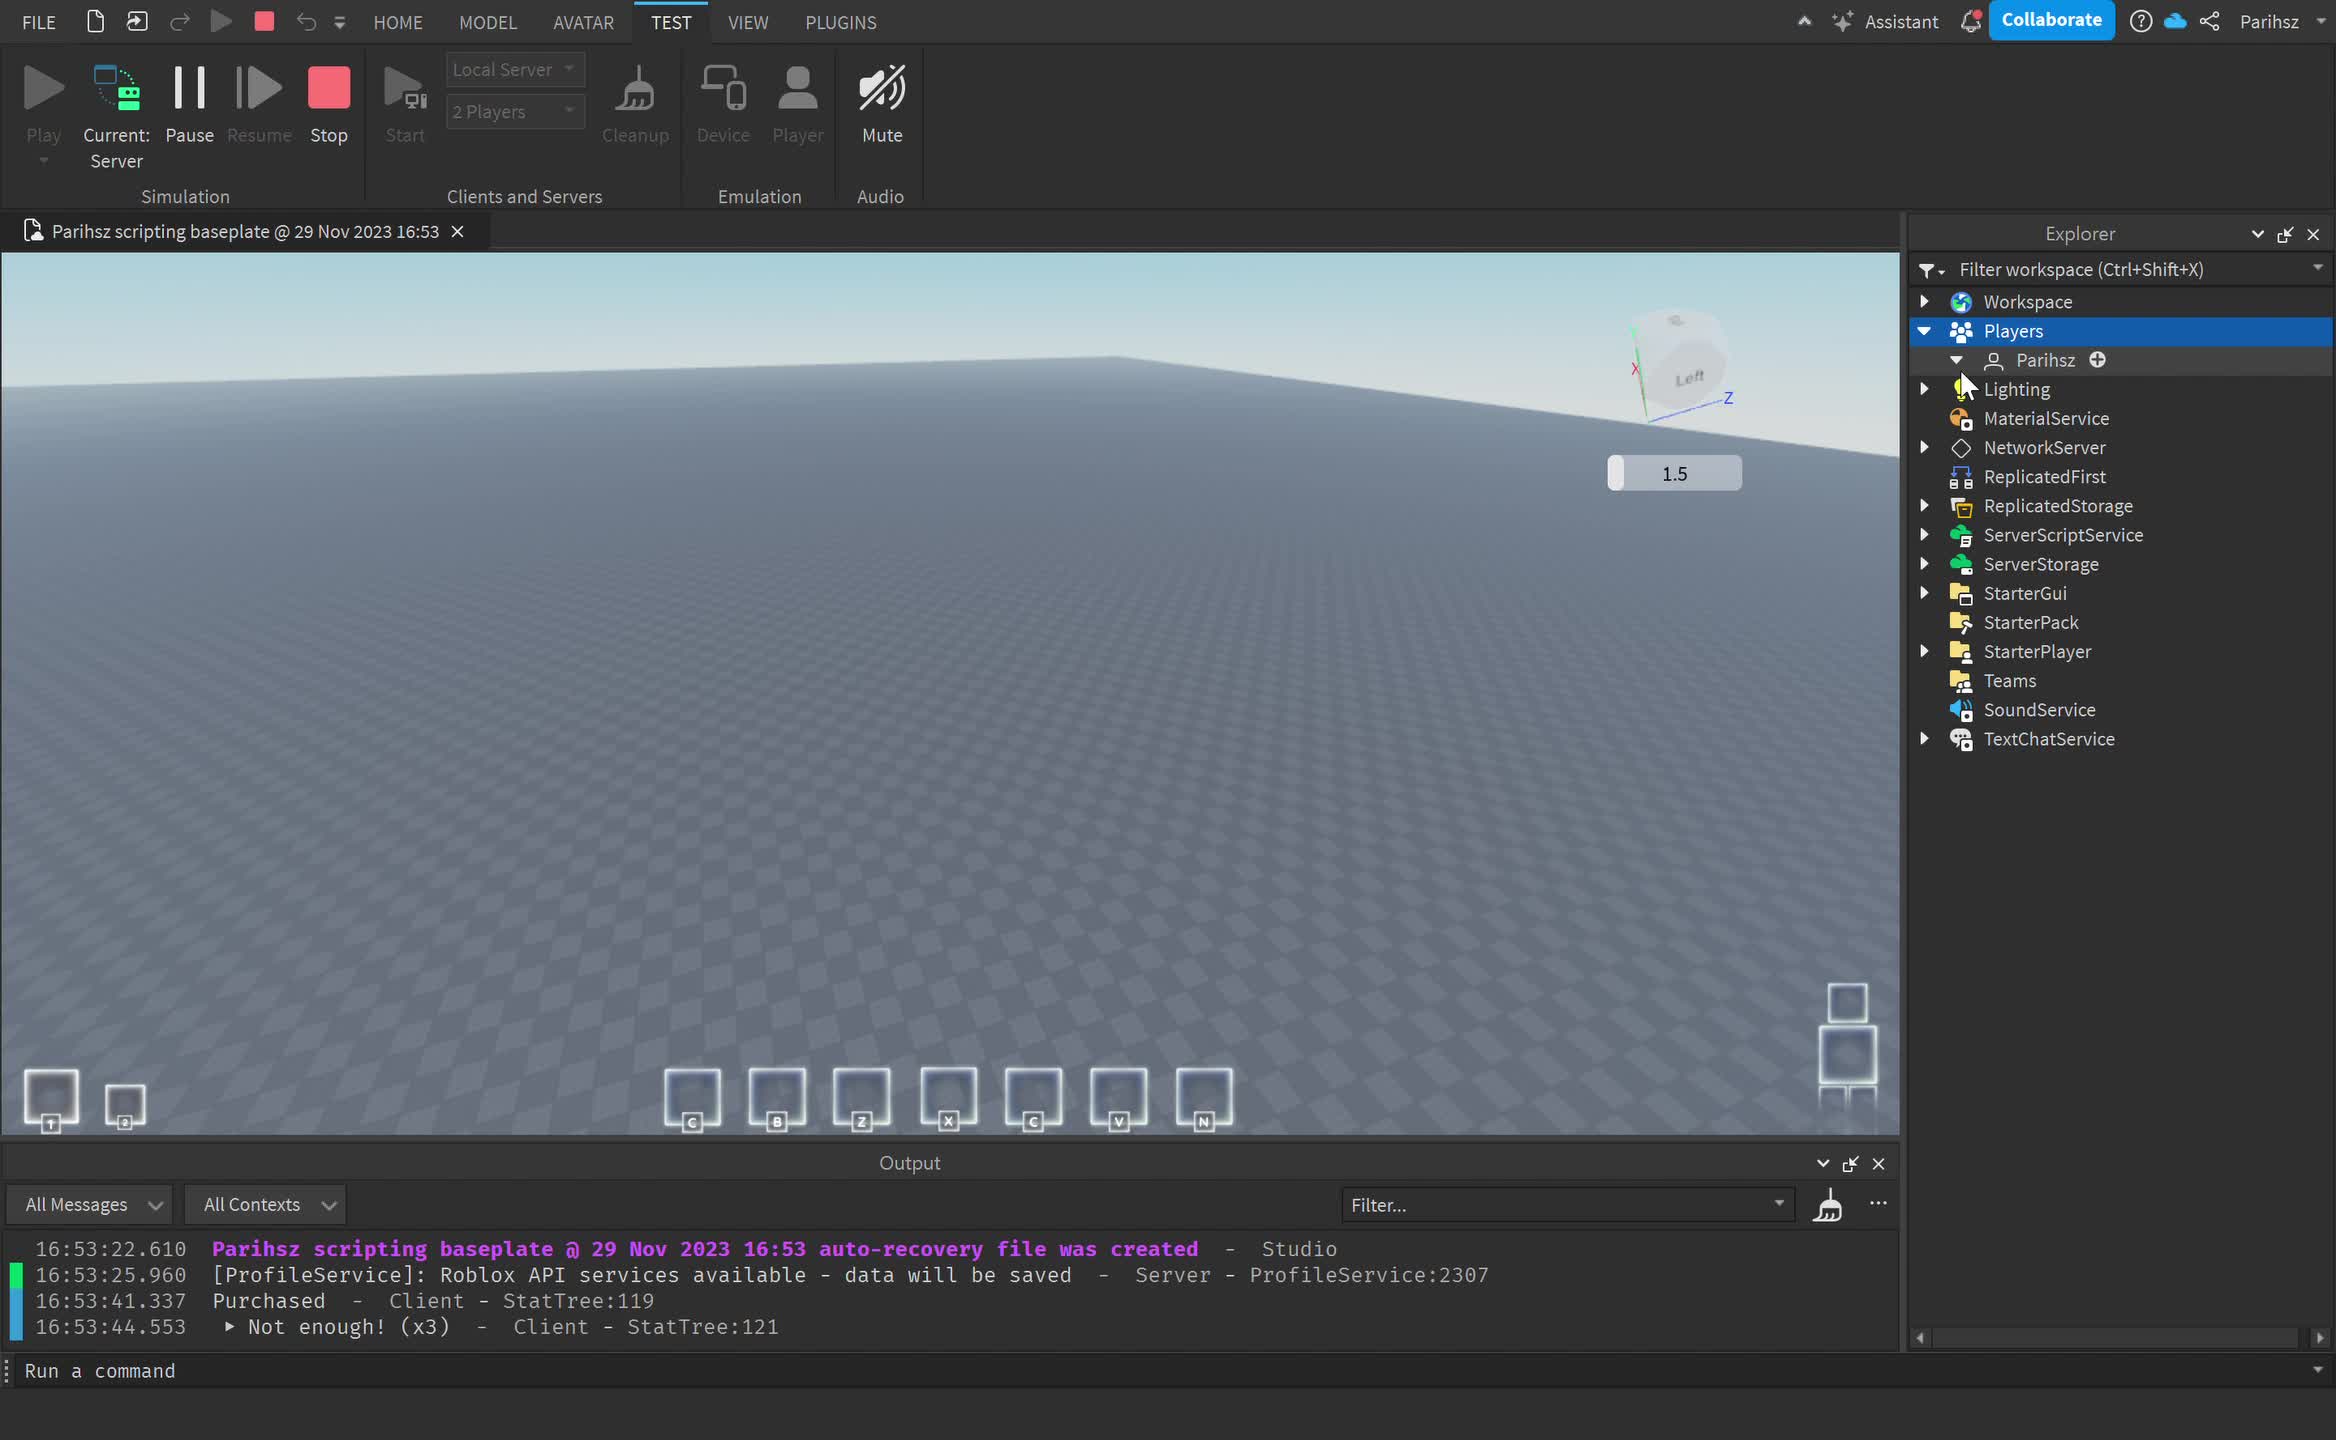The width and height of the screenshot is (2336, 1440).
Task: Open the All Messages filter dropdown
Action: (90, 1204)
